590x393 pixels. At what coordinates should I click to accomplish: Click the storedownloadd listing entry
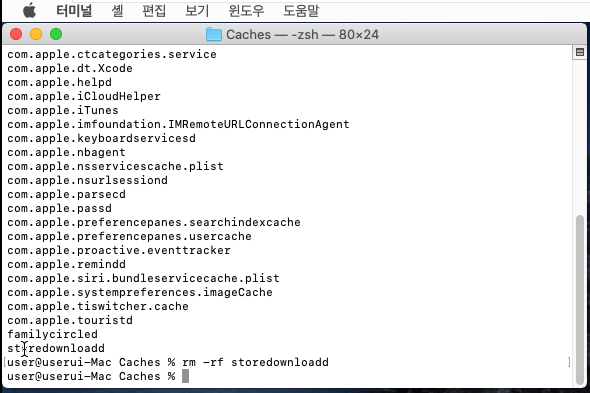[x=56, y=348]
